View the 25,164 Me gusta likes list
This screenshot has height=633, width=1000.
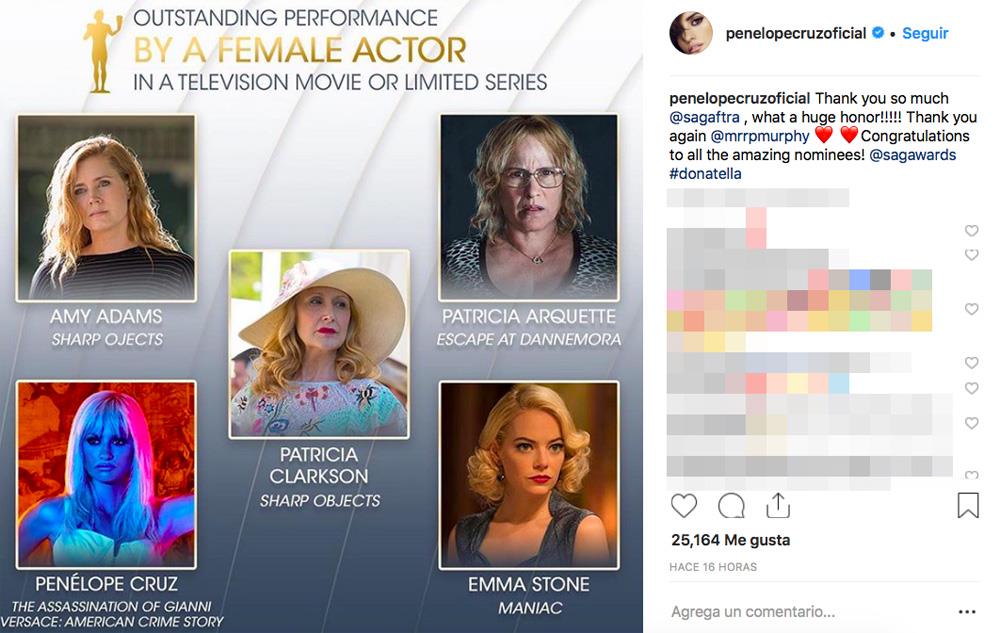(x=730, y=540)
